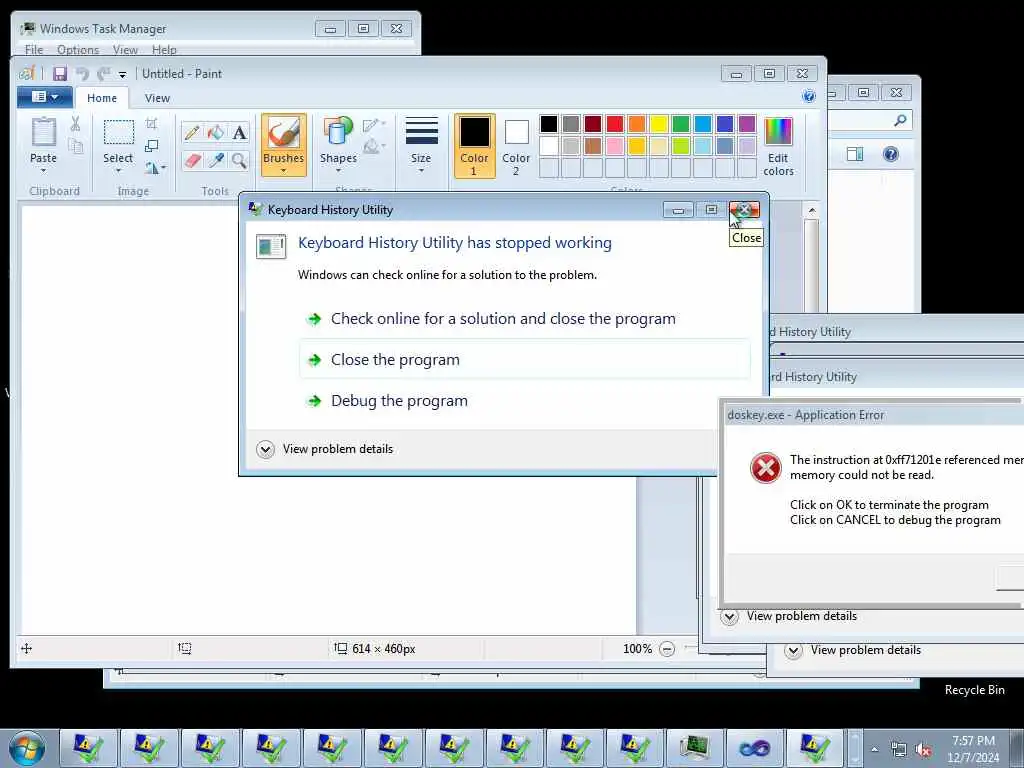Click the red error icon in the doskey.exe dialog

pyautogui.click(x=765, y=468)
